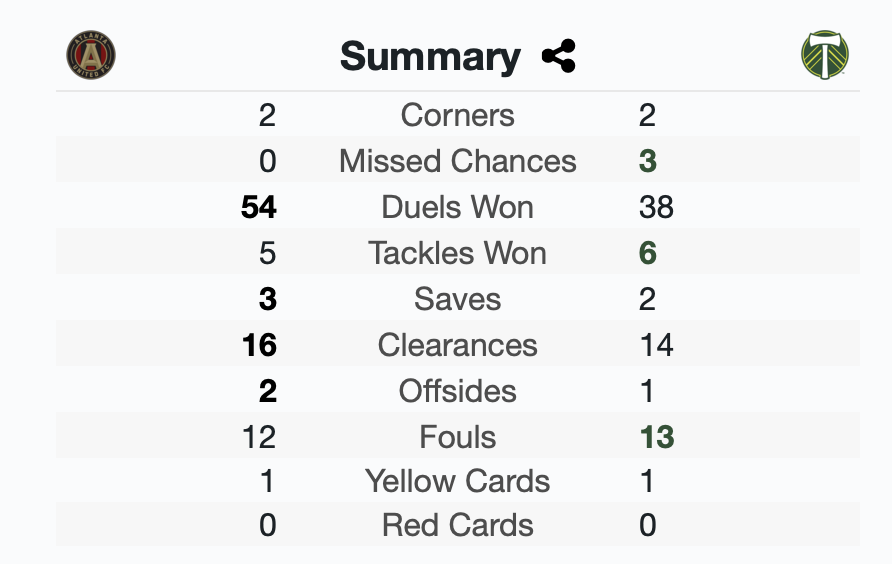Click the Fouls row label
The height and width of the screenshot is (564, 892).
[x=458, y=437]
